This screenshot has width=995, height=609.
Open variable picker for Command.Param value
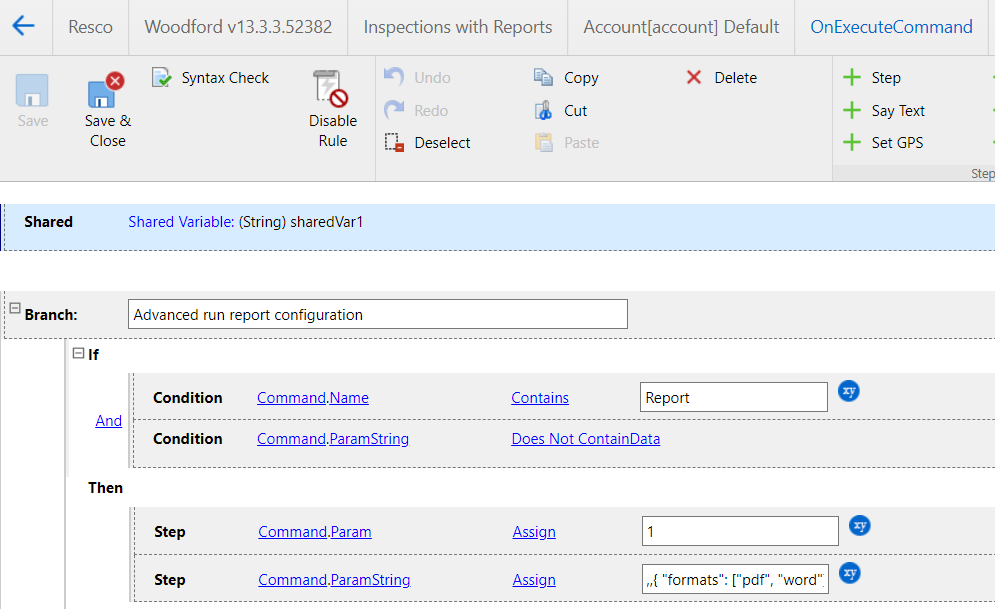pyautogui.click(x=860, y=525)
